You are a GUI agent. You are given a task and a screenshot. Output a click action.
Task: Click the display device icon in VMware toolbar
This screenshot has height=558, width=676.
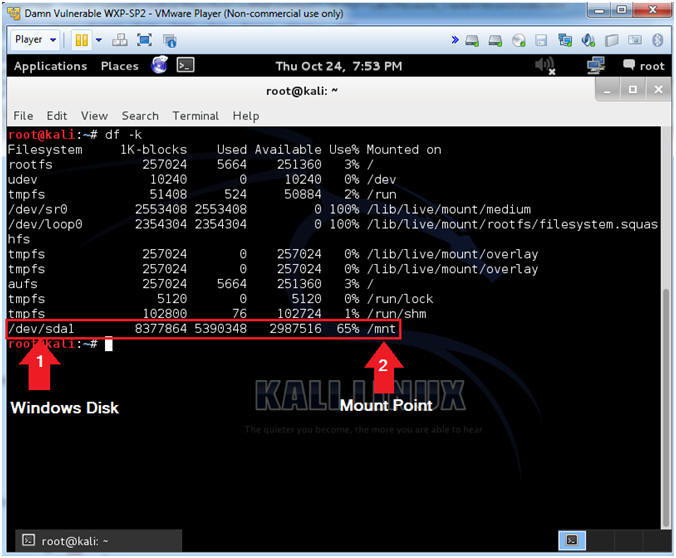tap(635, 40)
